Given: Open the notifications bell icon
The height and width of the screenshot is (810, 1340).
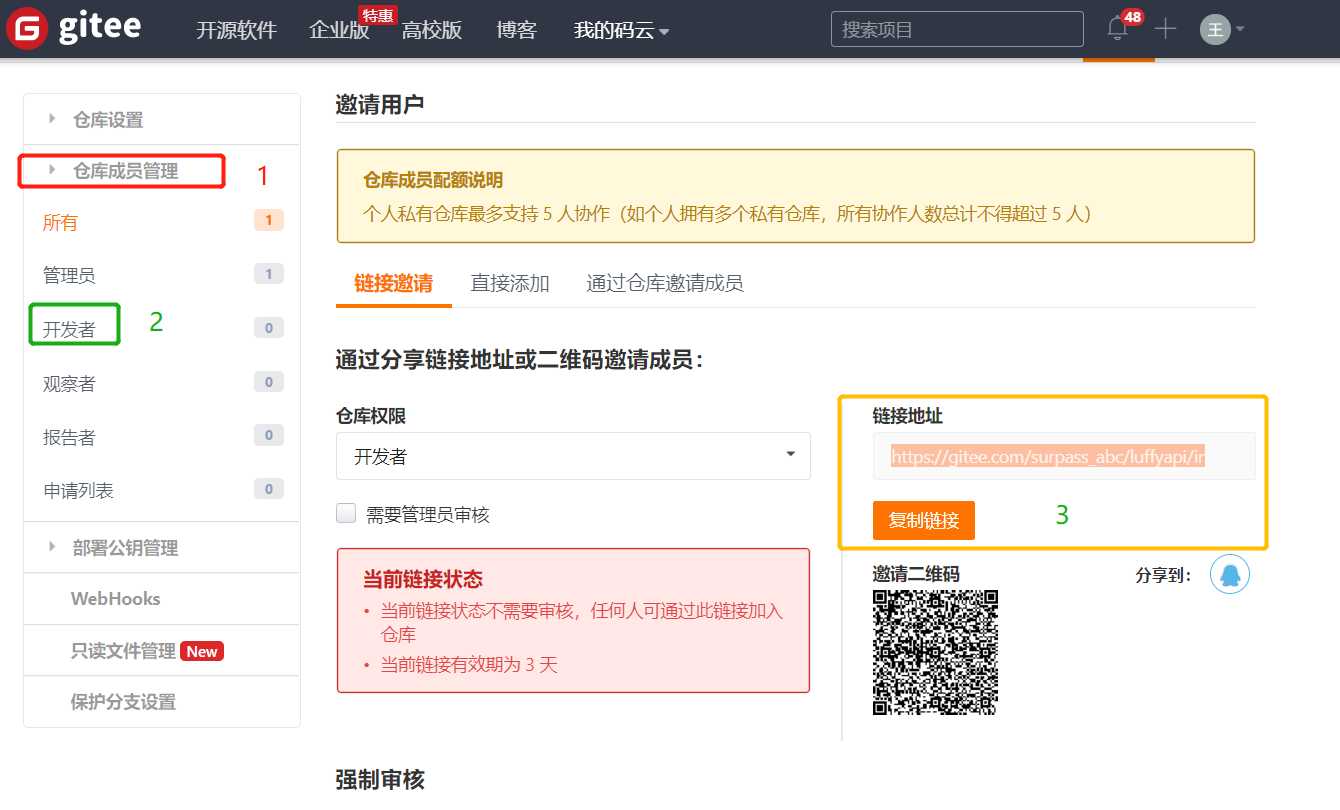Looking at the screenshot, I should (1118, 29).
